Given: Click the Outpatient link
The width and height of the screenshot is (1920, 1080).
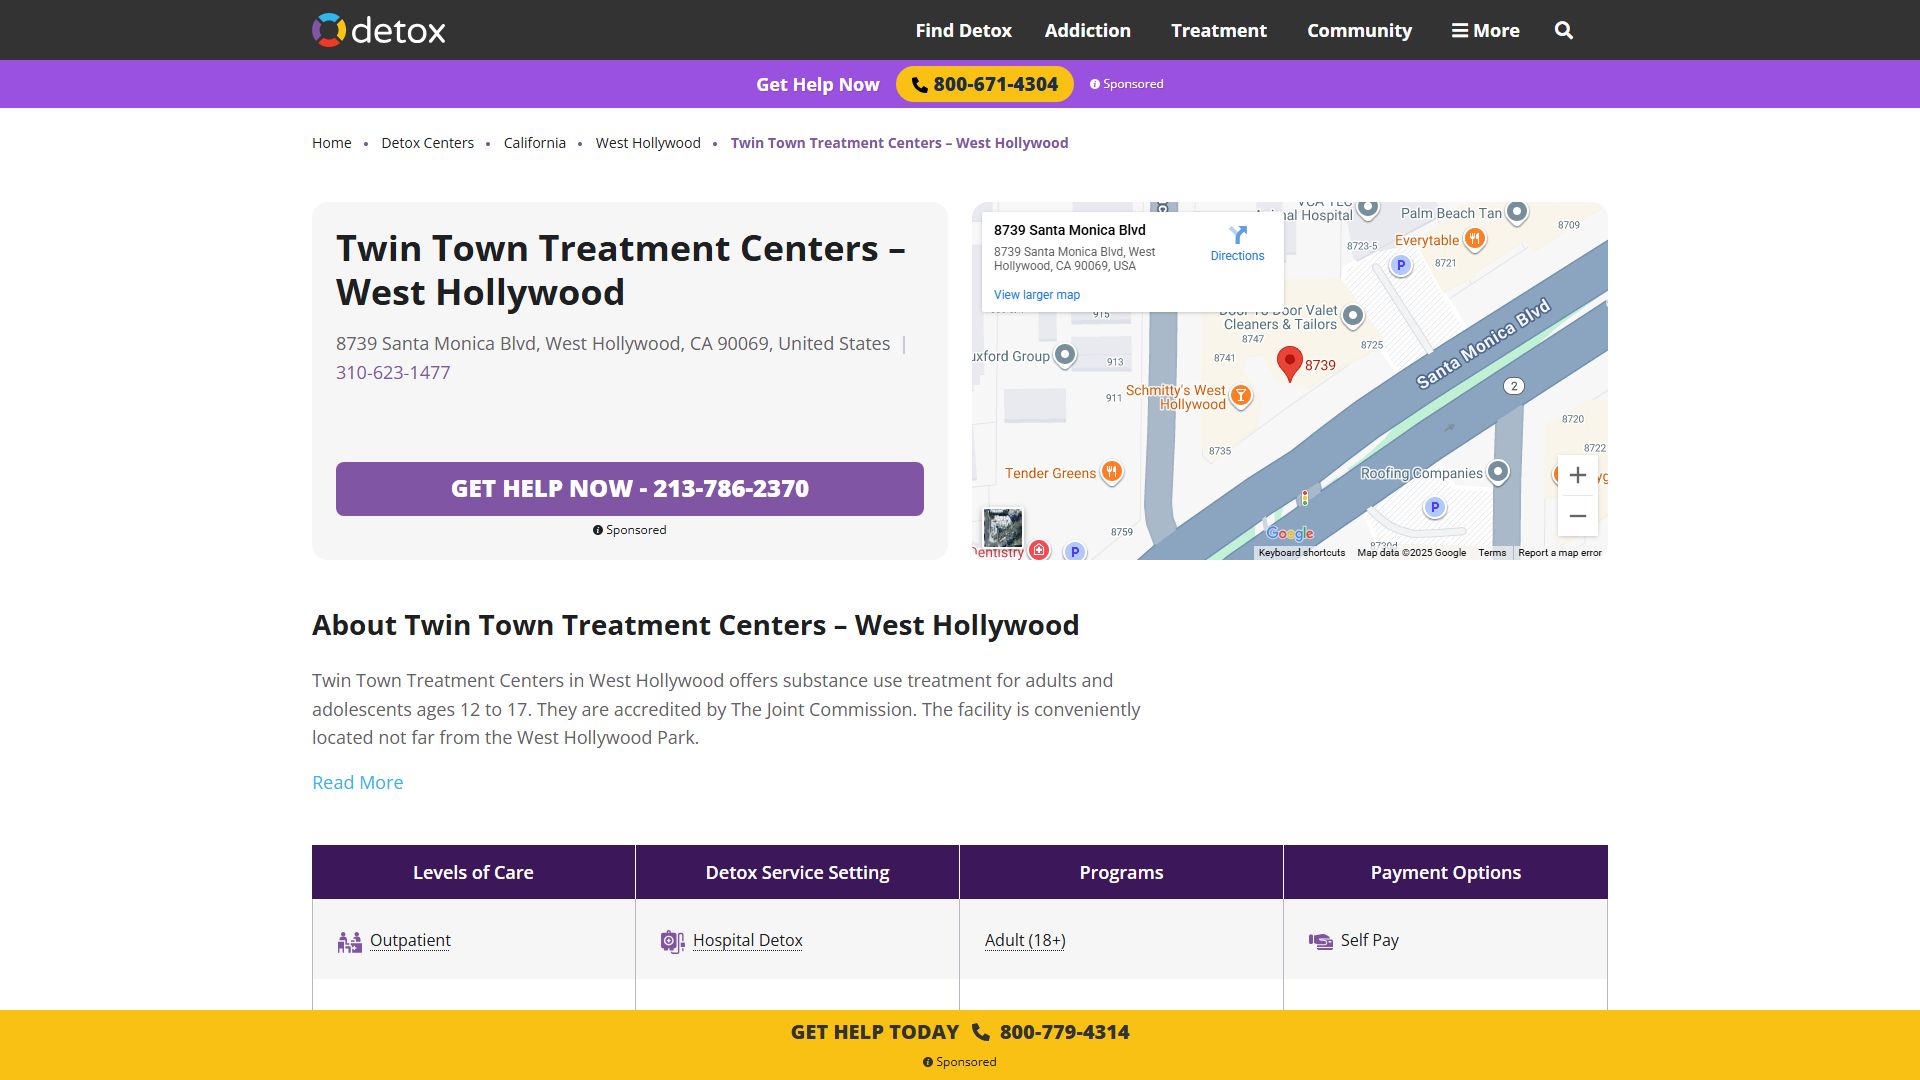Looking at the screenshot, I should (x=410, y=940).
